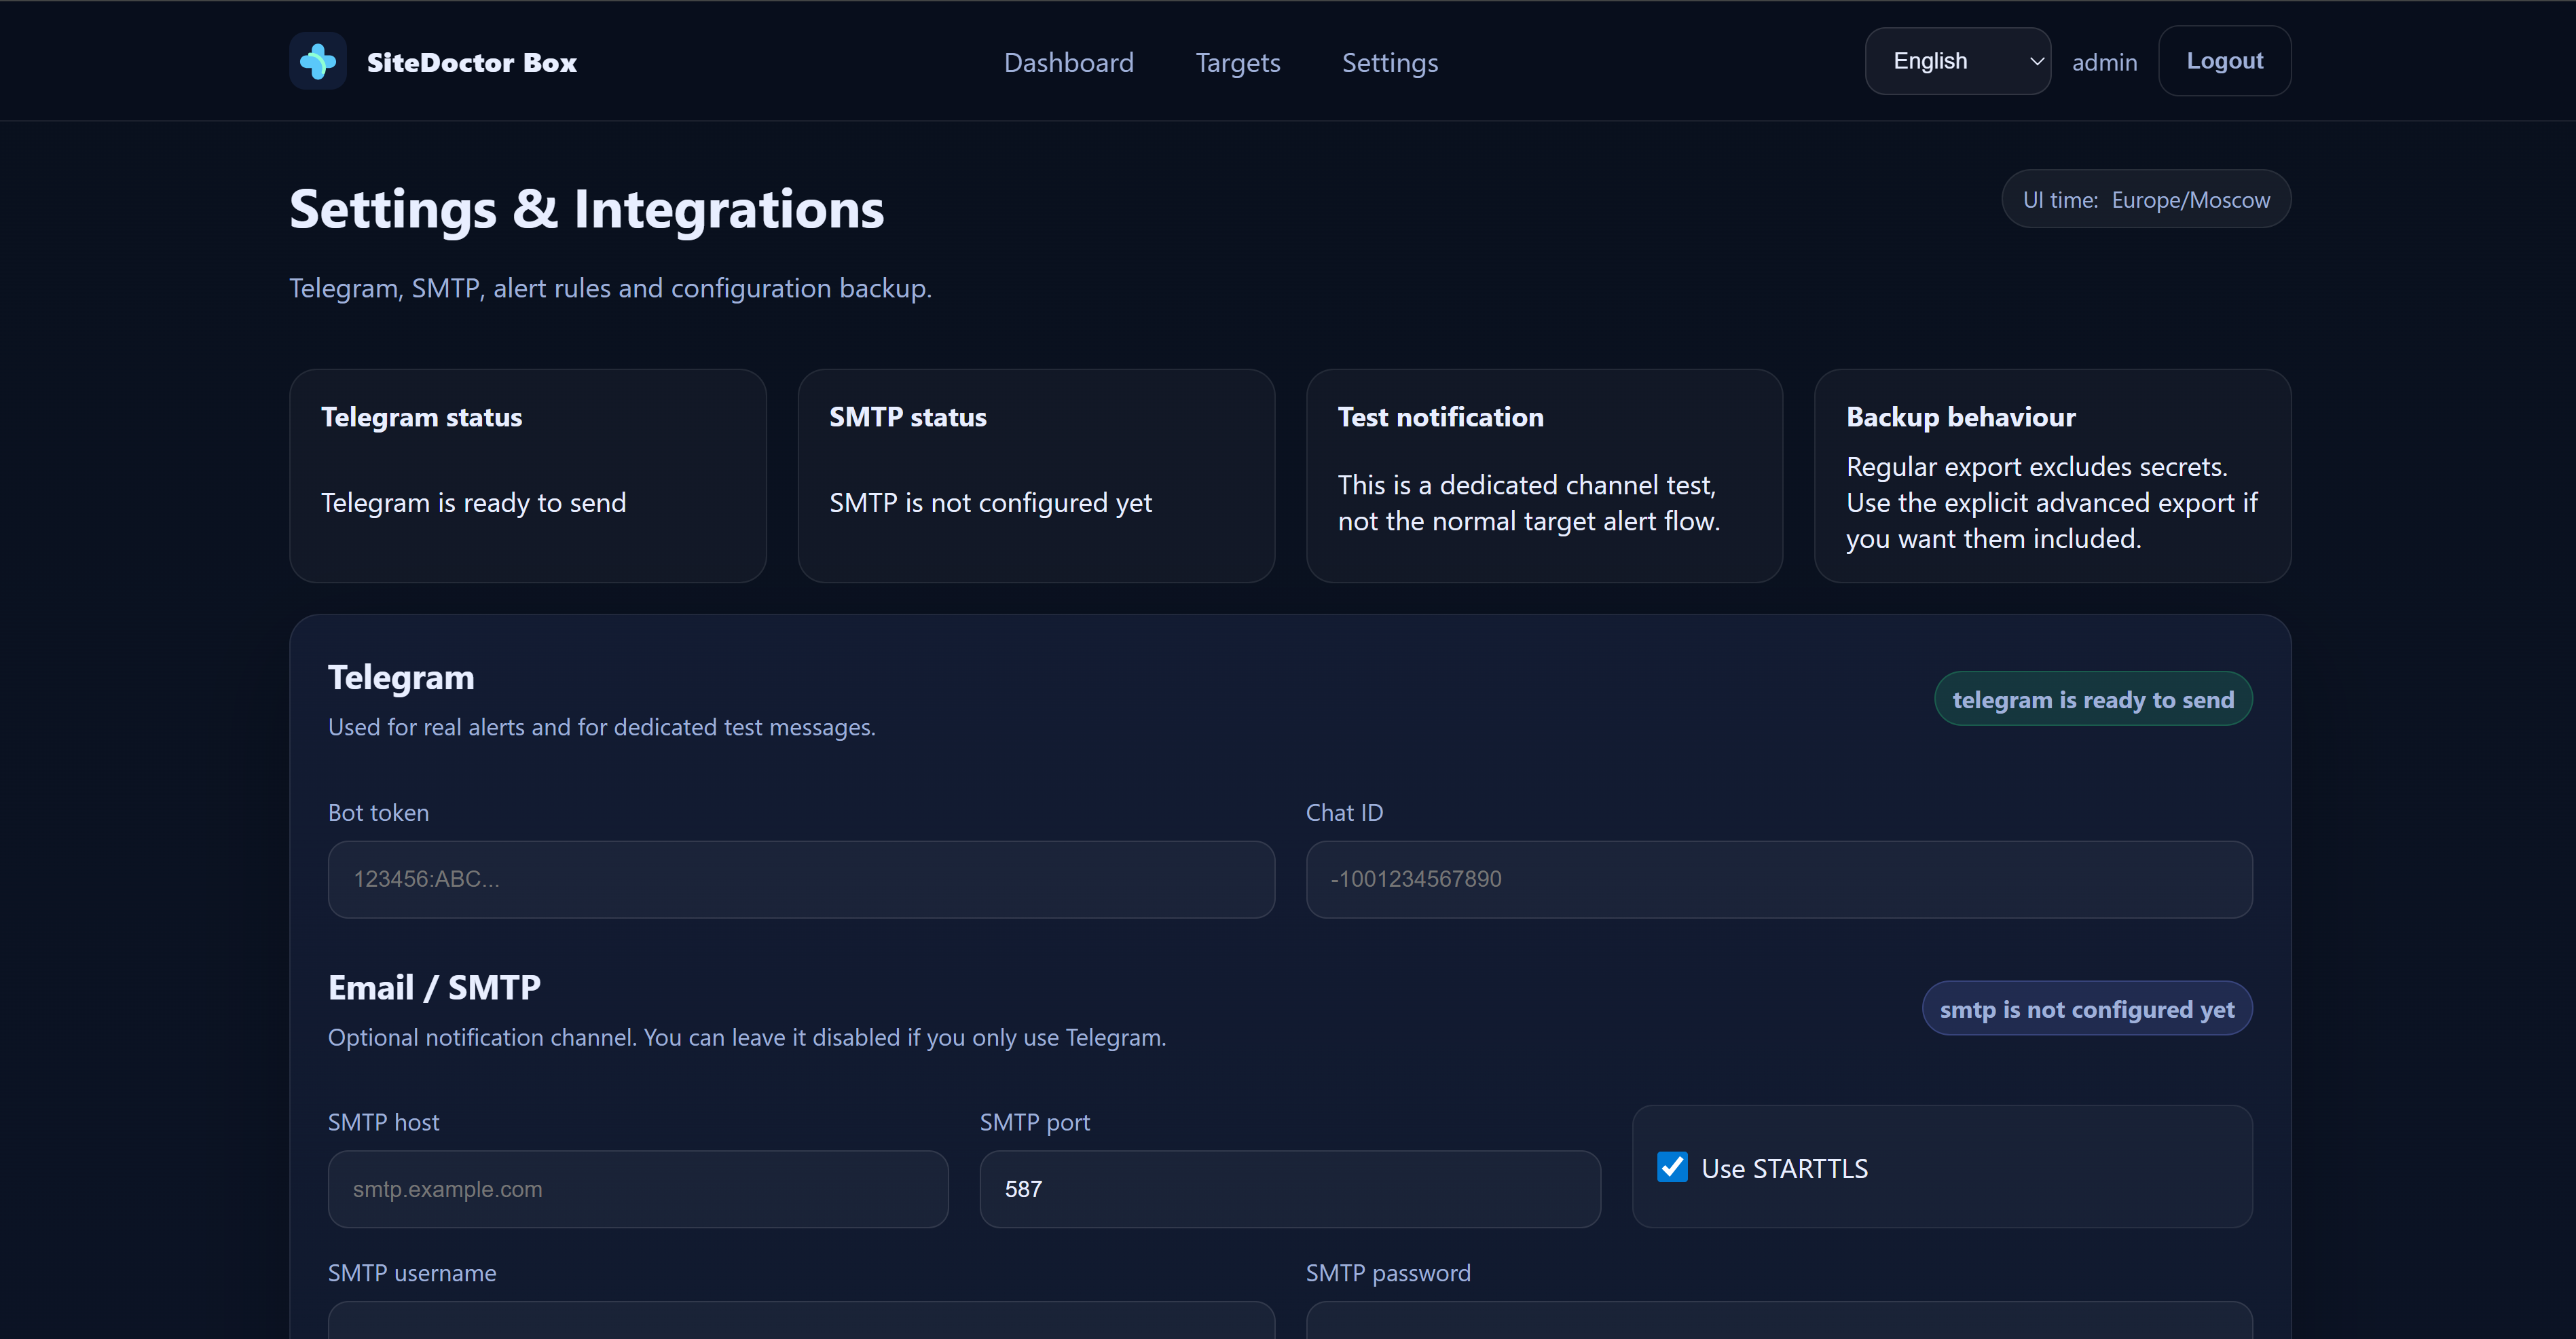Focus the Chat ID input field
The height and width of the screenshot is (1339, 2576).
[1778, 879]
